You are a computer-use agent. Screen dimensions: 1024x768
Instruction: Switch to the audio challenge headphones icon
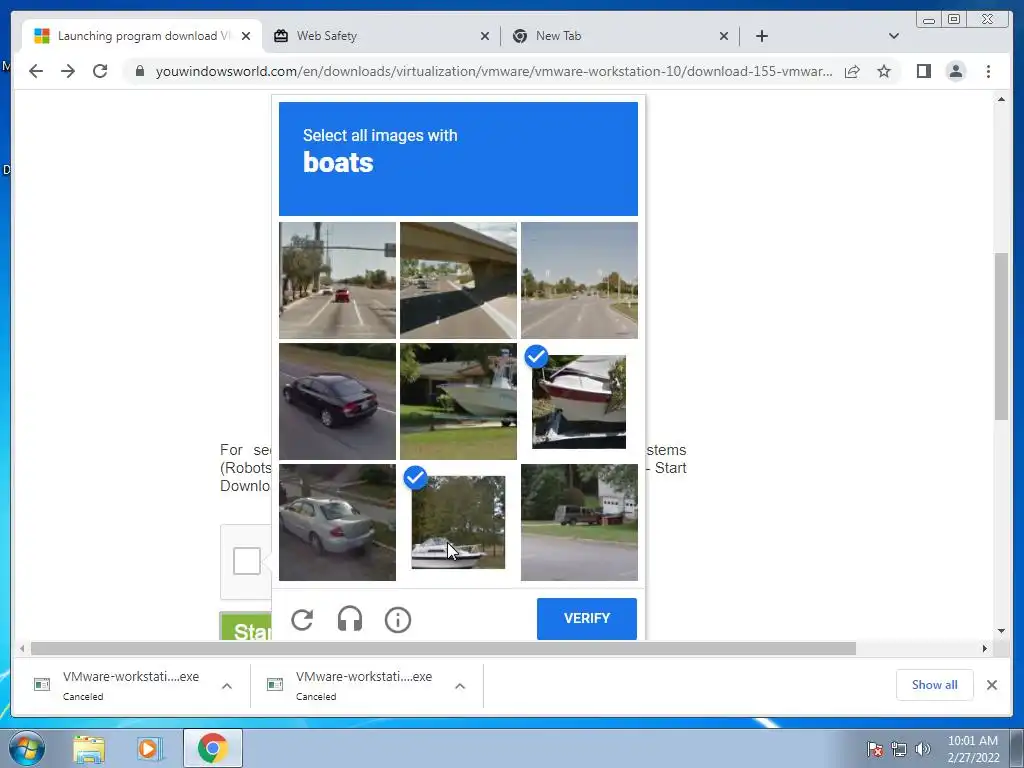click(350, 619)
